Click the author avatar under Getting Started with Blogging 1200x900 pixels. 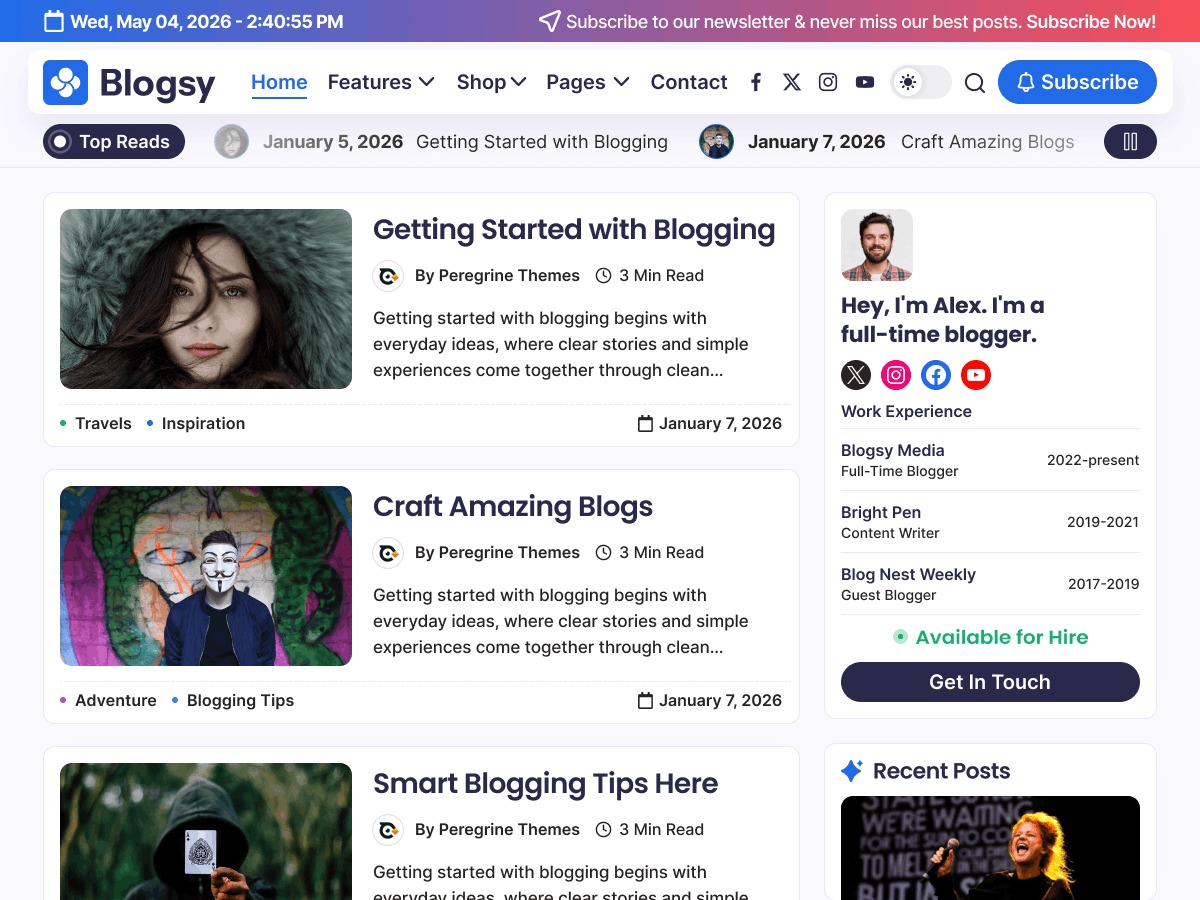point(388,276)
